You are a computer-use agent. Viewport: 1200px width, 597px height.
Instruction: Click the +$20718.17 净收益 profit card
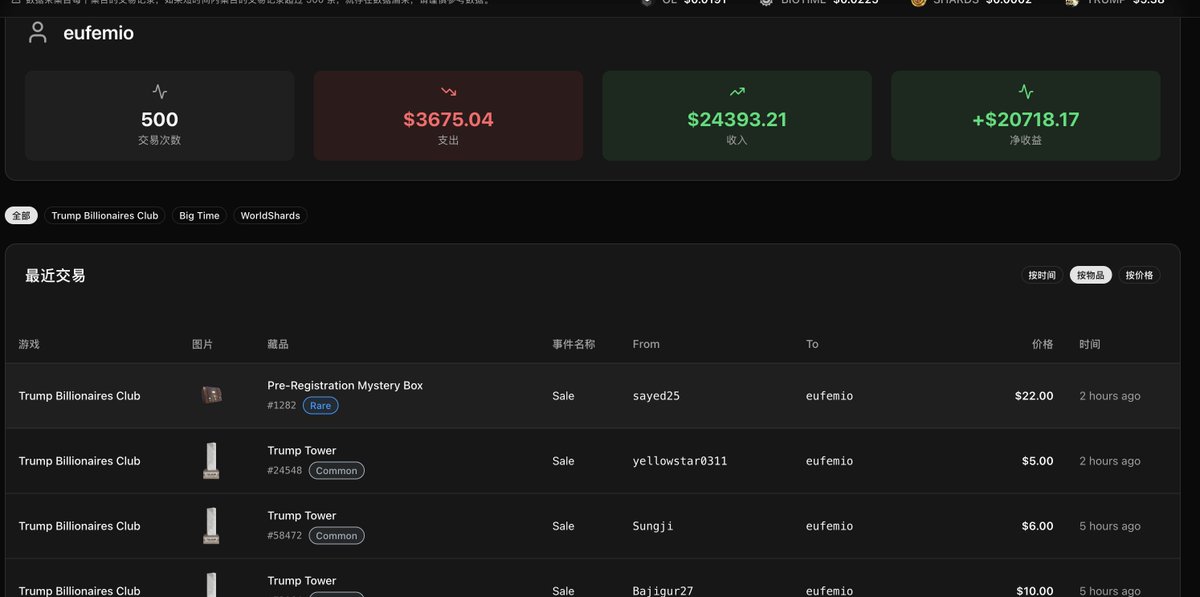[1026, 115]
